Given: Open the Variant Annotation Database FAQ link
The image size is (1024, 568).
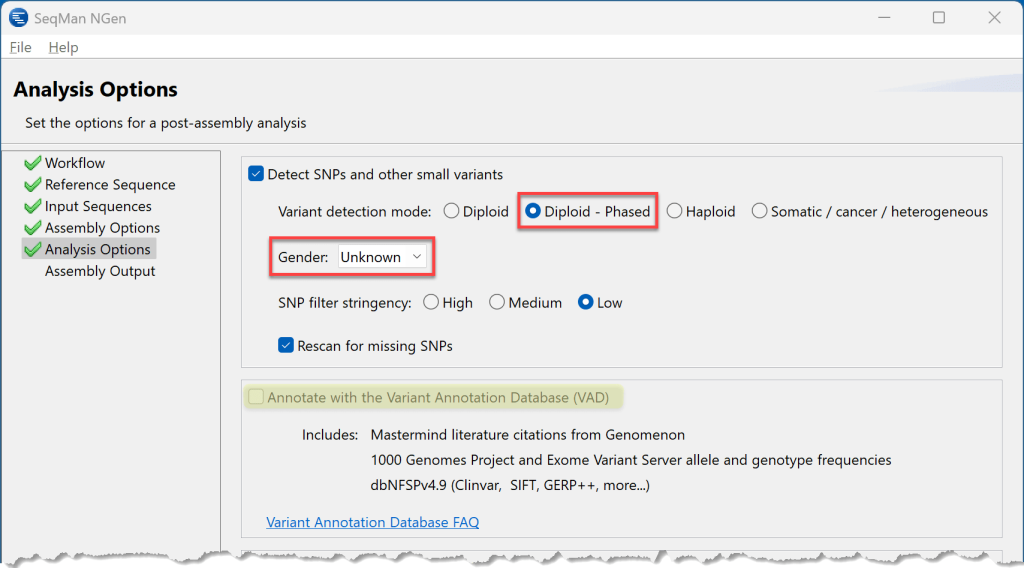Looking at the screenshot, I should [x=372, y=522].
